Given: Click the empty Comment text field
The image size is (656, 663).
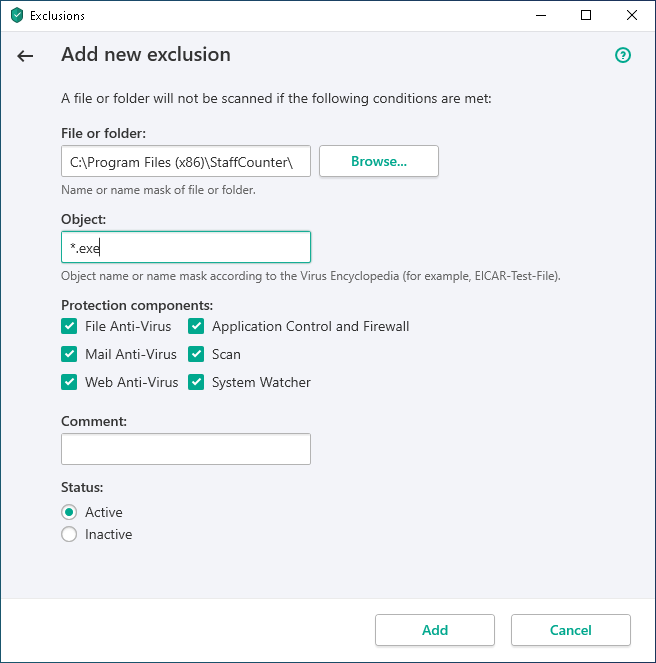Looking at the screenshot, I should click(x=186, y=449).
